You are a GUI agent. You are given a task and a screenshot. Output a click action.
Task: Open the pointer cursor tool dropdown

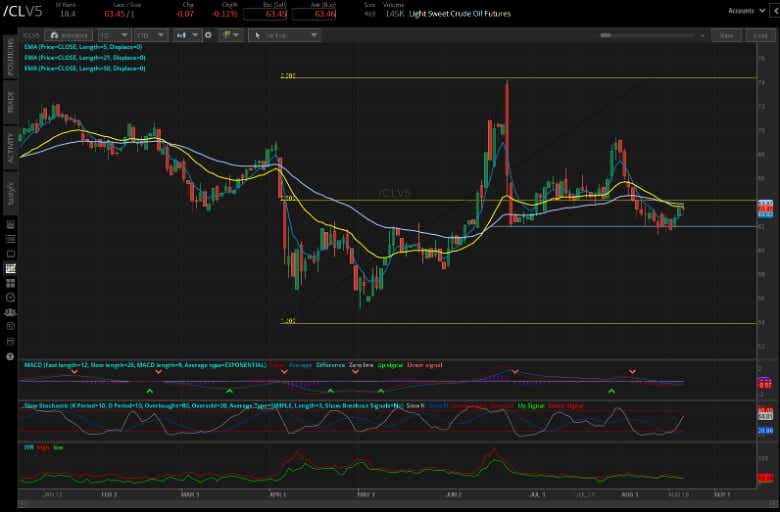tap(284, 35)
